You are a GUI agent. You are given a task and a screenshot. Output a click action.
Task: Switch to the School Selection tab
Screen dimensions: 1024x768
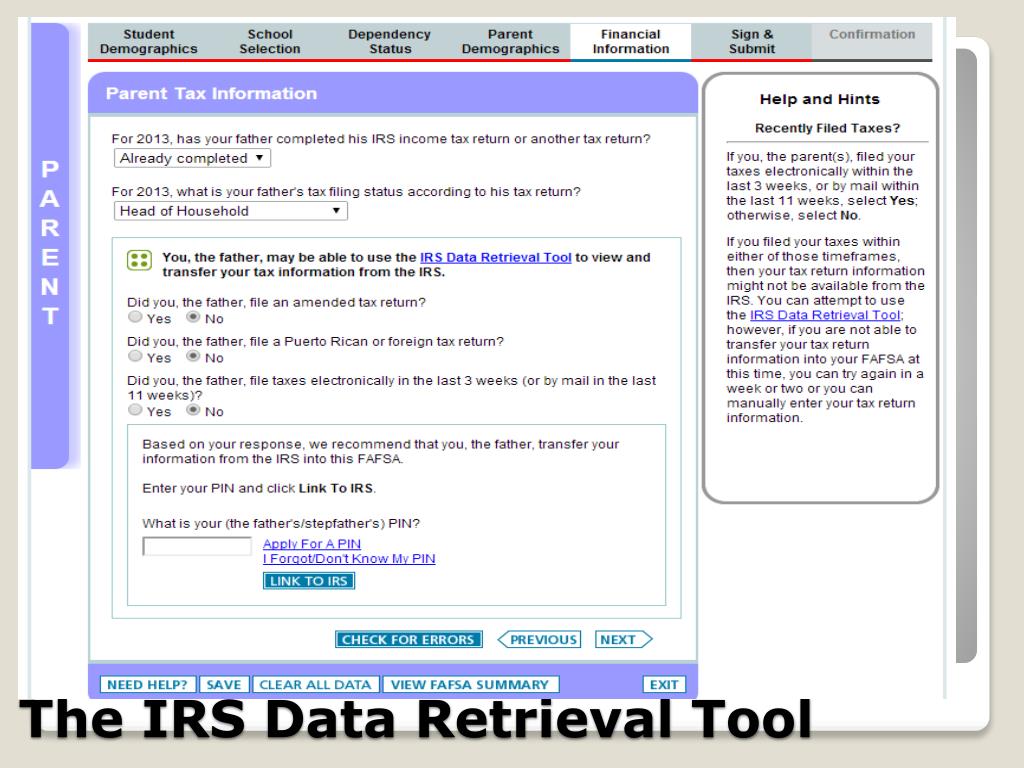(270, 41)
